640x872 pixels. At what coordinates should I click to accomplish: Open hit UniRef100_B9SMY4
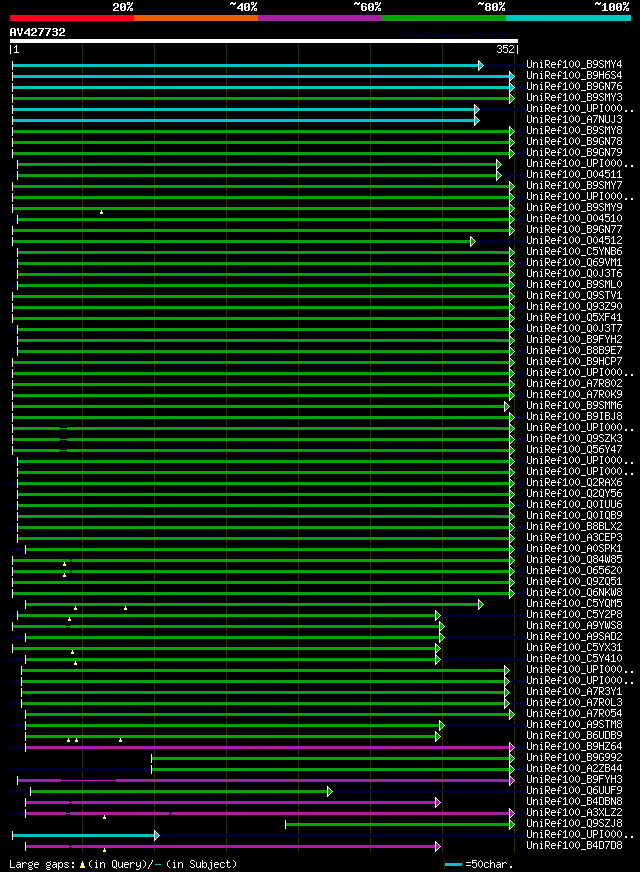[x=574, y=65]
